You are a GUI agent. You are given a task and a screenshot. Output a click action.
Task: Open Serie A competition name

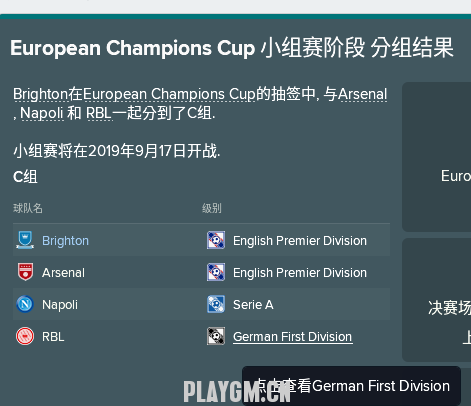click(253, 305)
